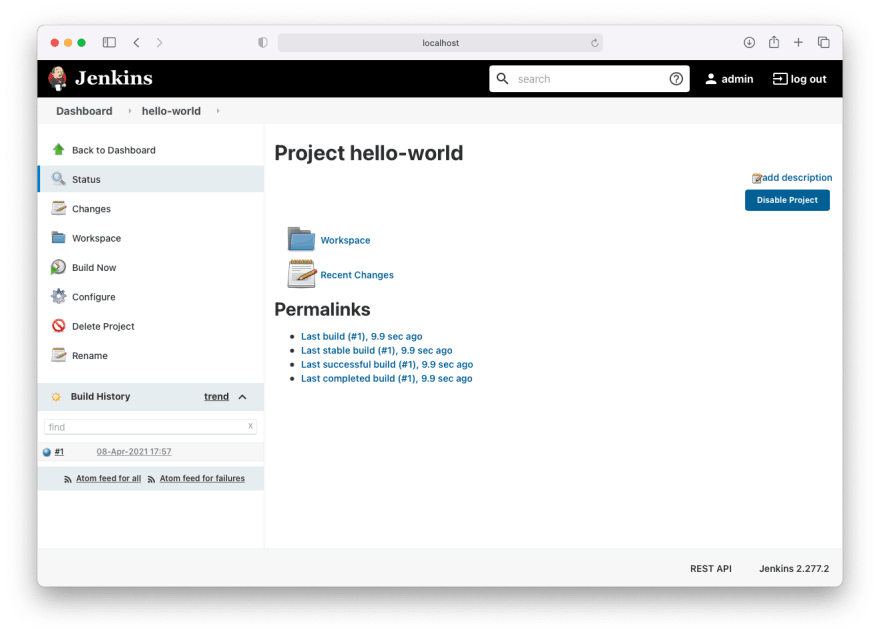Click the Build History sun weather icon
This screenshot has width=880, height=636.
pos(56,397)
